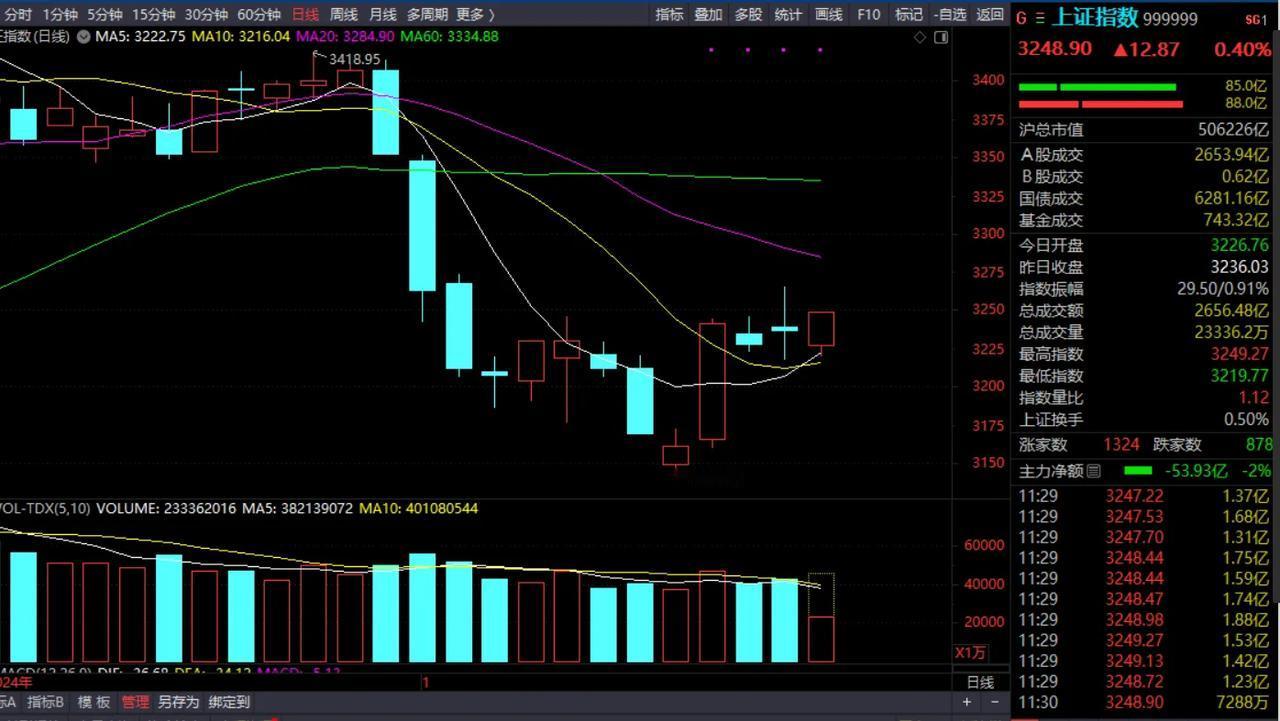Open the 多周期 multi-period view

(427, 14)
